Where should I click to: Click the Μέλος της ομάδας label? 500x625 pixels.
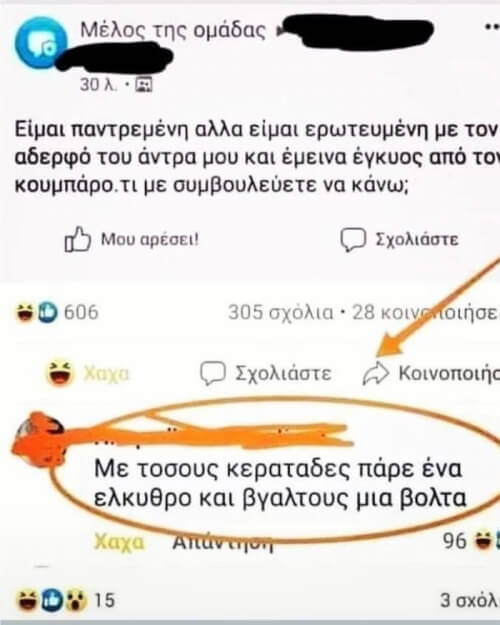[x=173, y=30]
